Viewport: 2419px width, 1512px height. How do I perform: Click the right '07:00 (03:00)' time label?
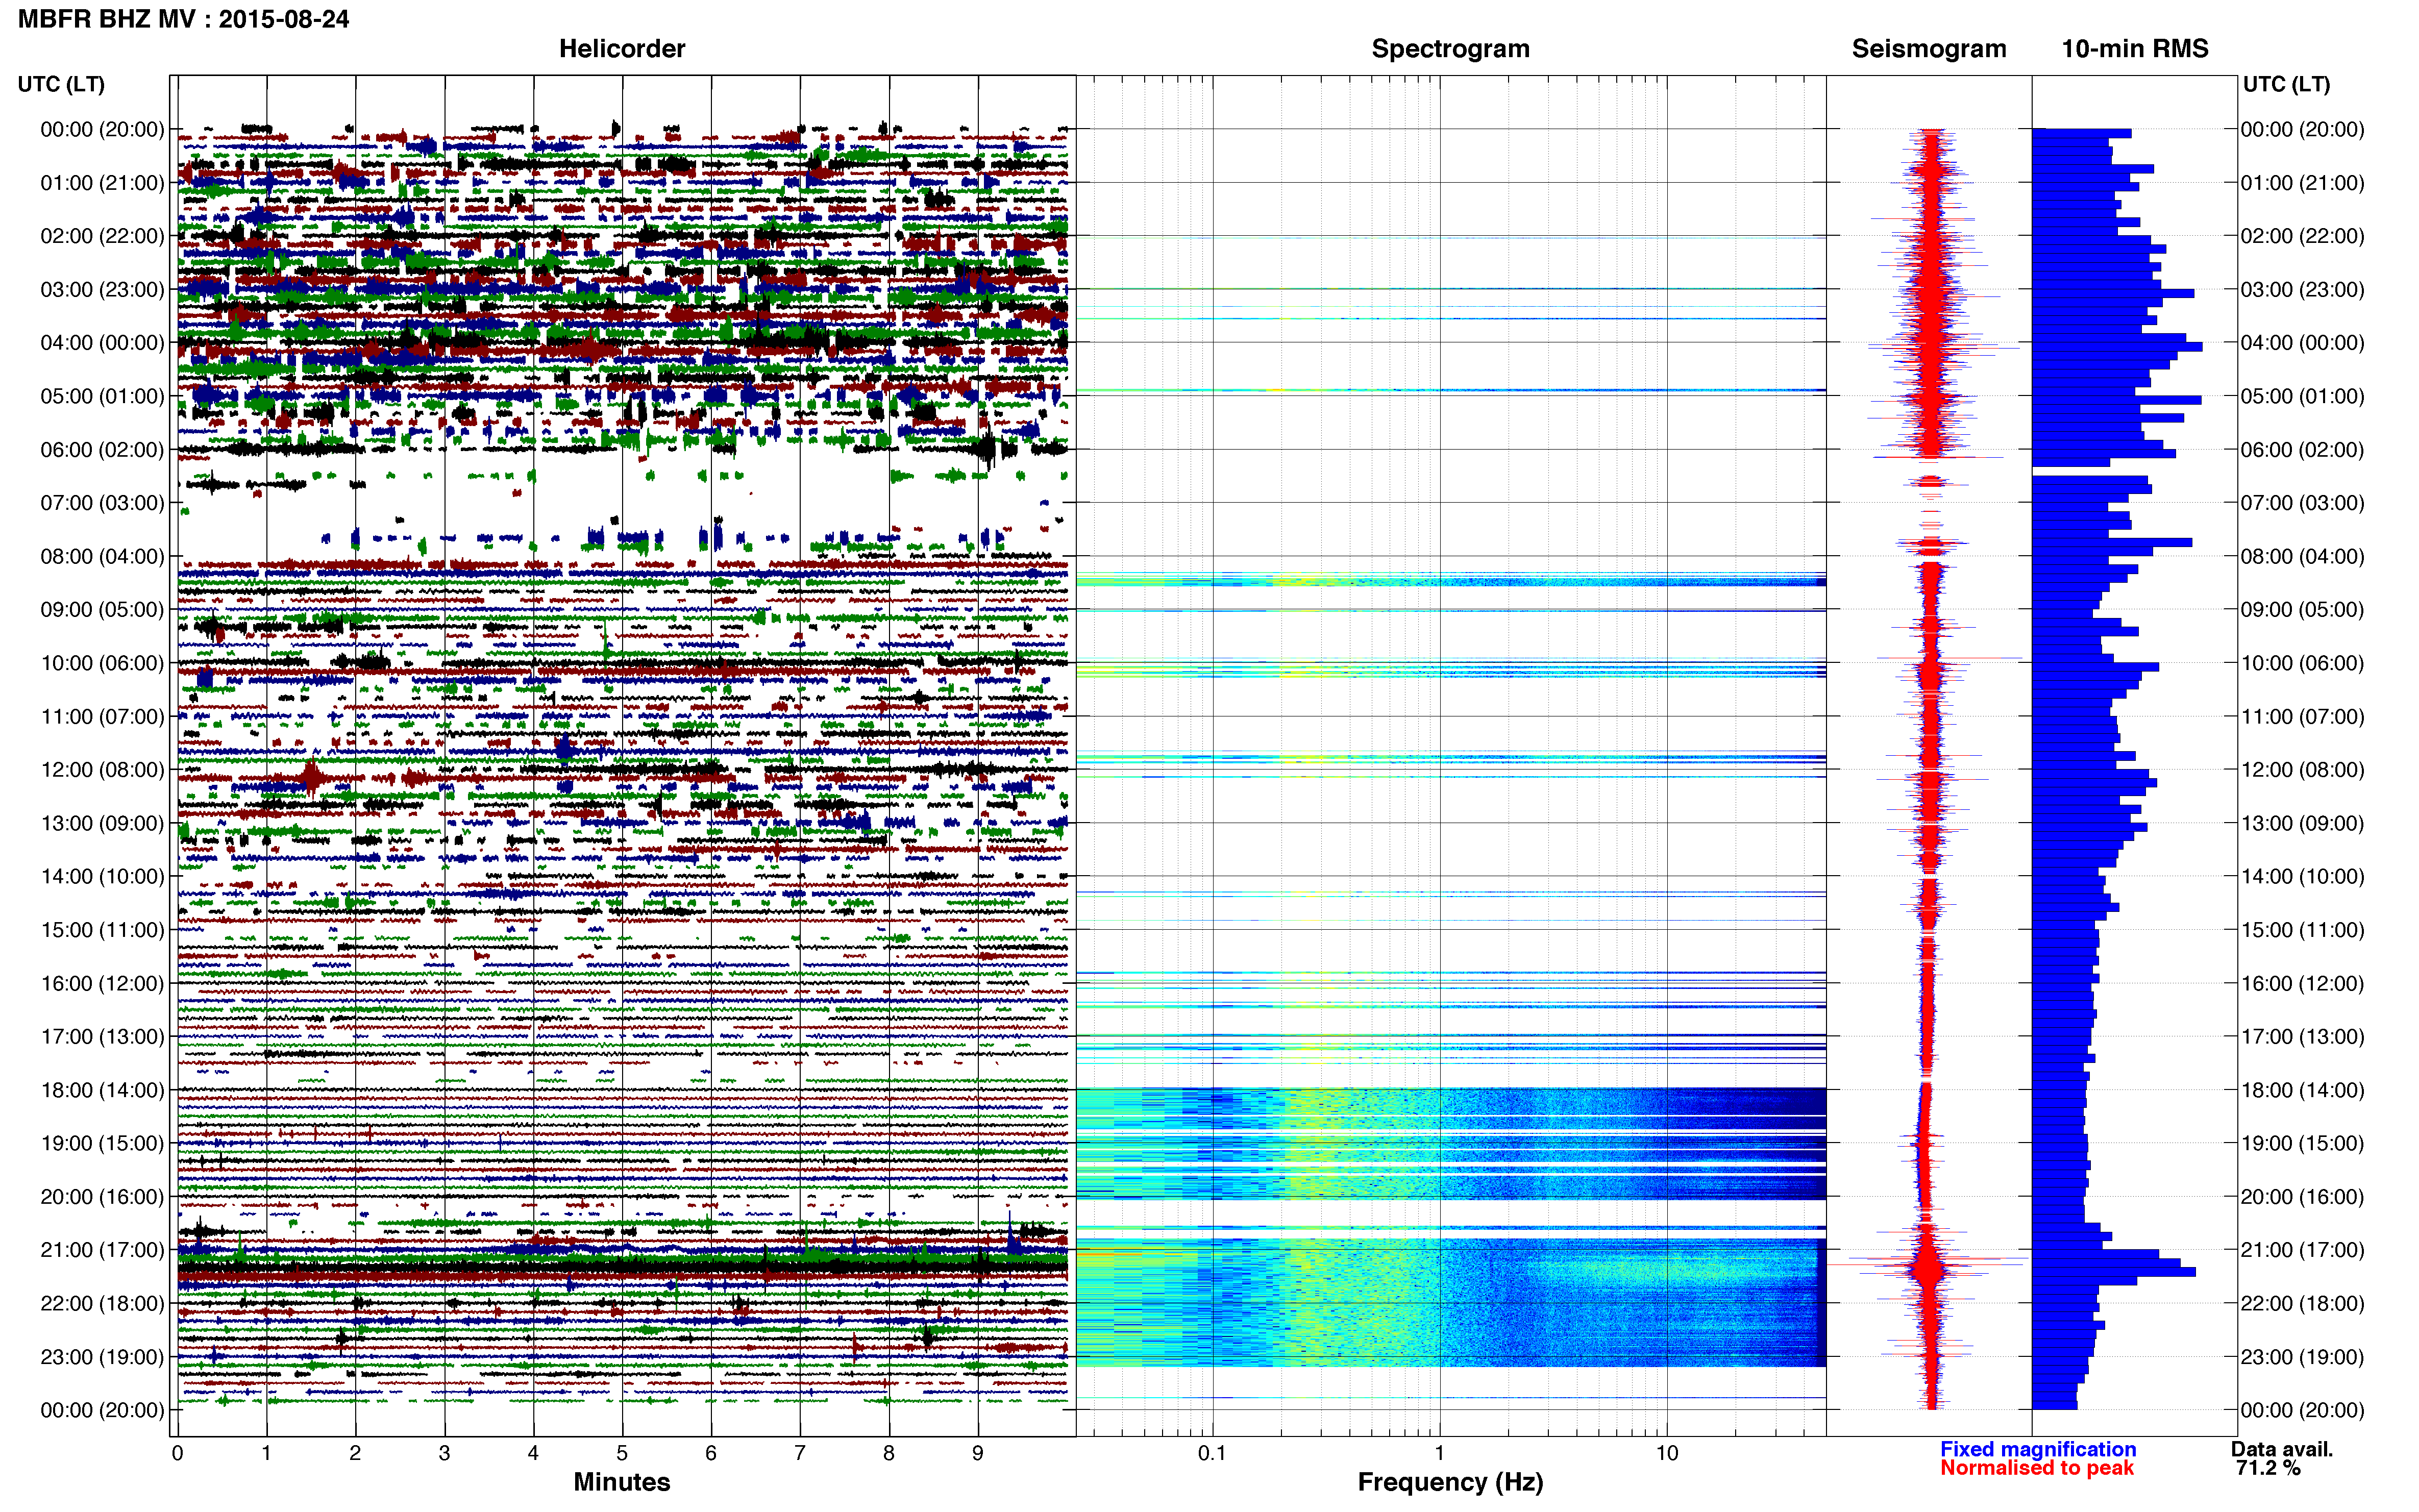tap(2302, 503)
